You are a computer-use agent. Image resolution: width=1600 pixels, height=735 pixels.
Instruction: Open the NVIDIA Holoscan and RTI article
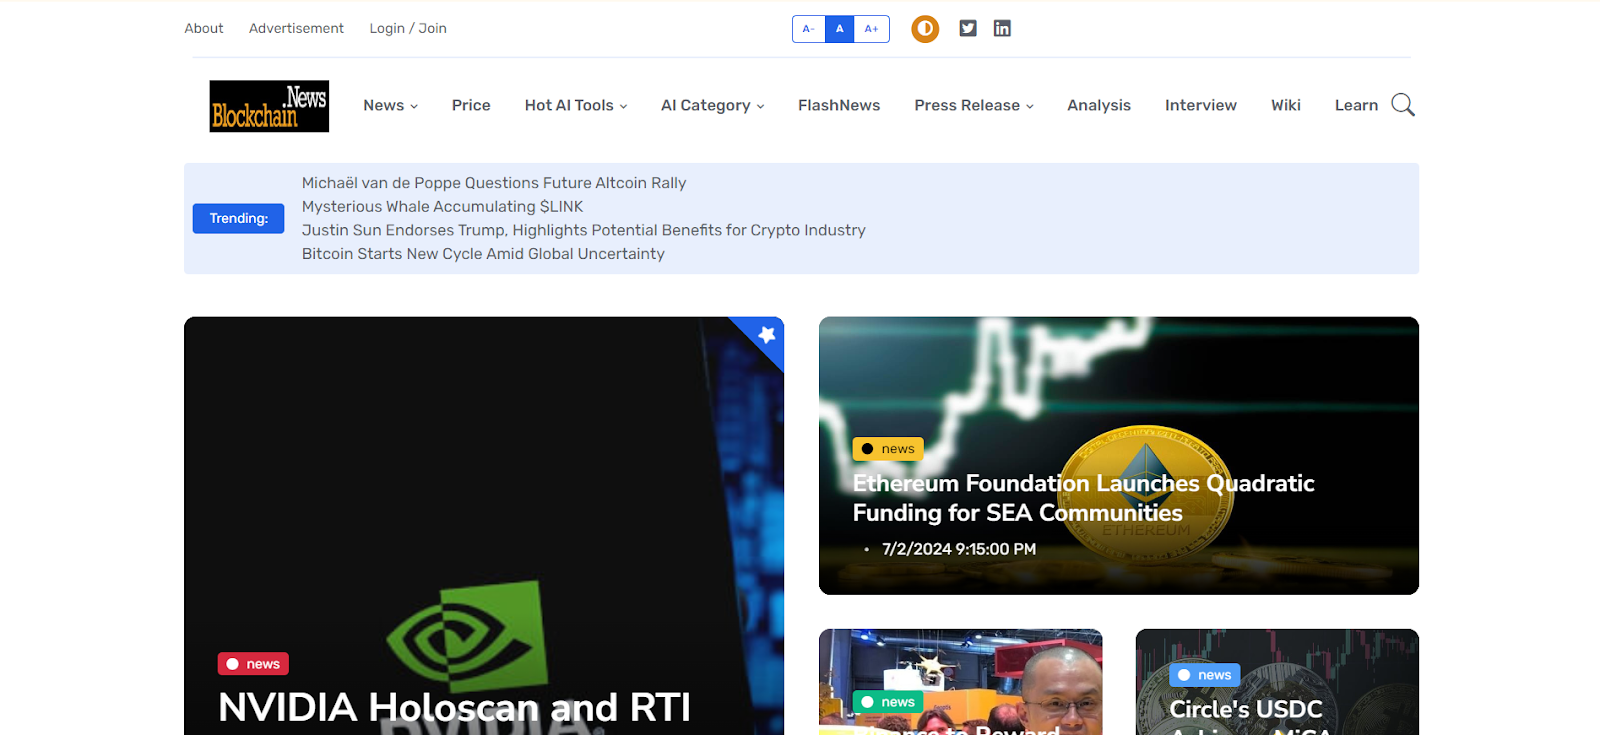(455, 708)
